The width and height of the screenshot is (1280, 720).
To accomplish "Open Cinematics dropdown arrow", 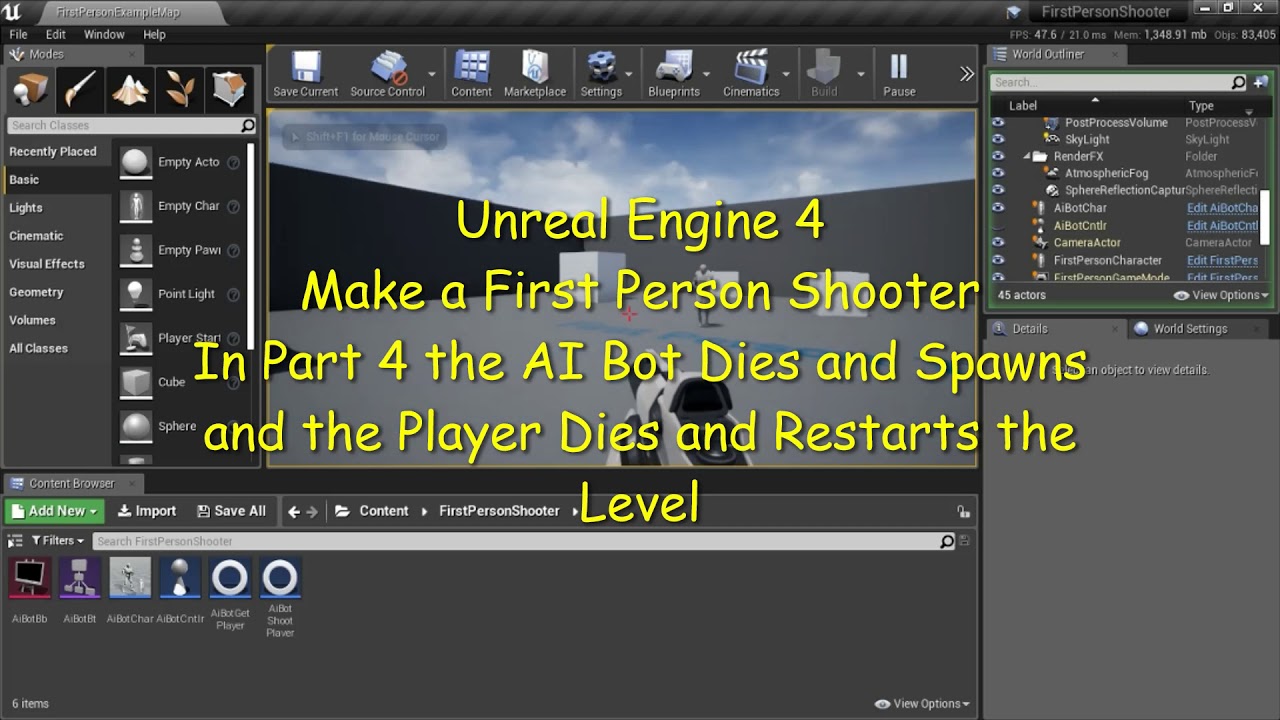I will pyautogui.click(x=786, y=74).
